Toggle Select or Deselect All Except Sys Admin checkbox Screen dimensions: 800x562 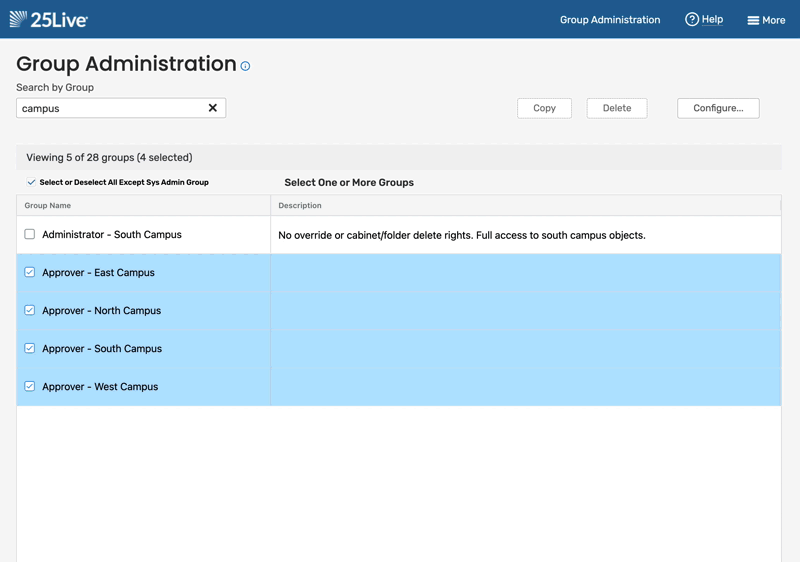tap(31, 182)
